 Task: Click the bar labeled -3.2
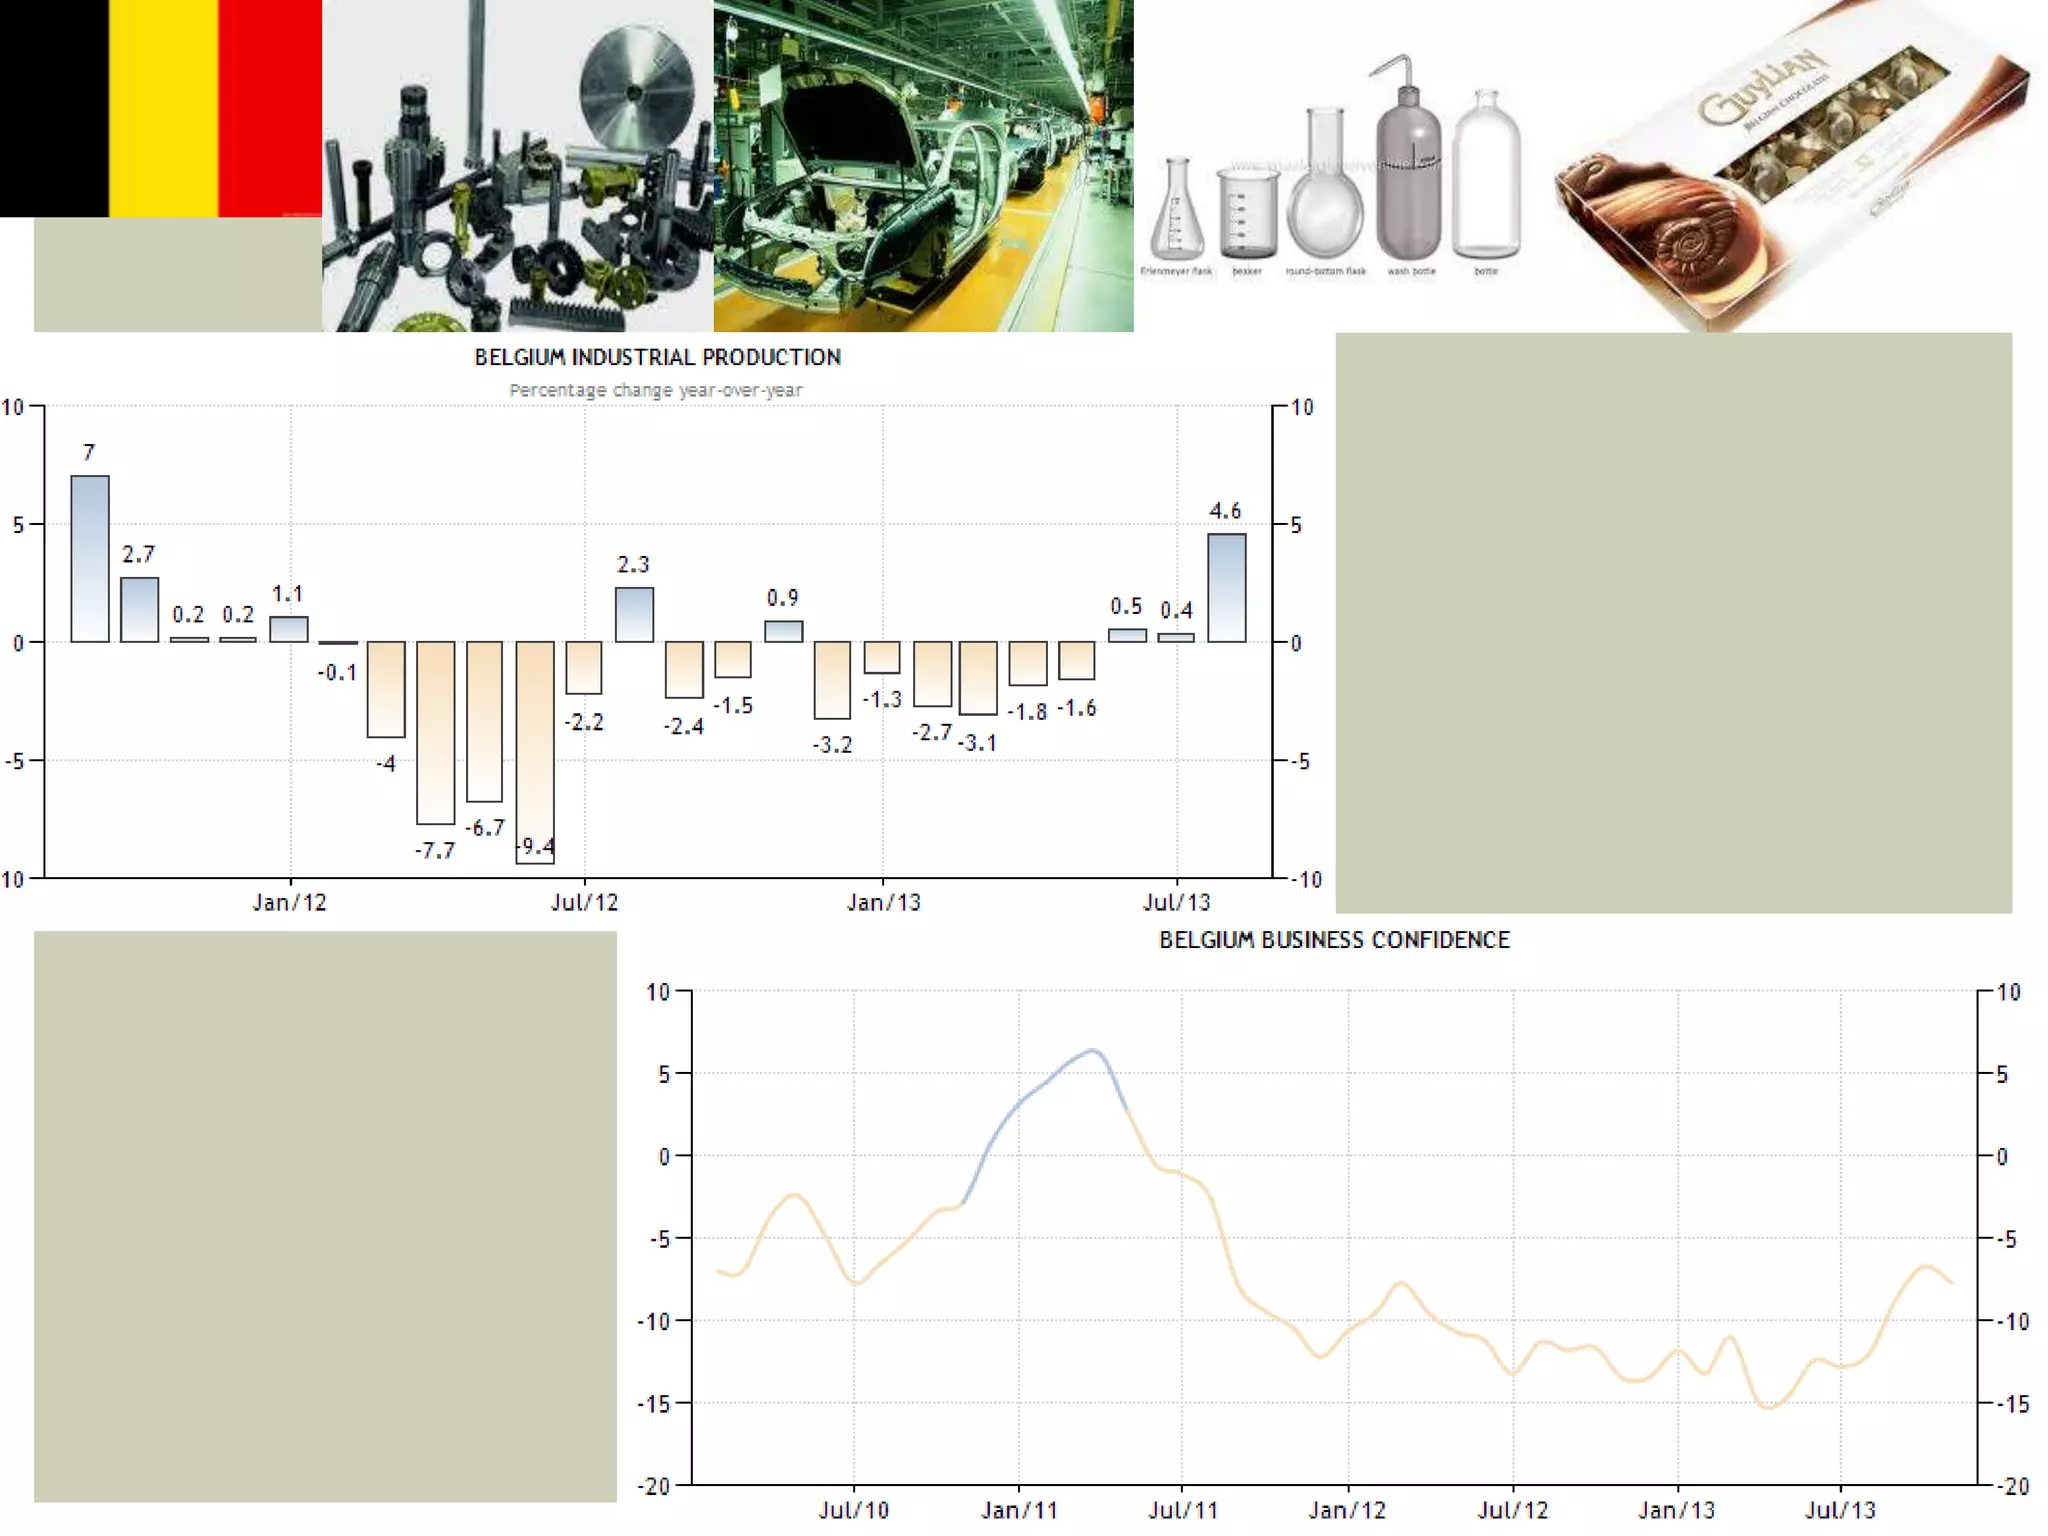pyautogui.click(x=832, y=680)
